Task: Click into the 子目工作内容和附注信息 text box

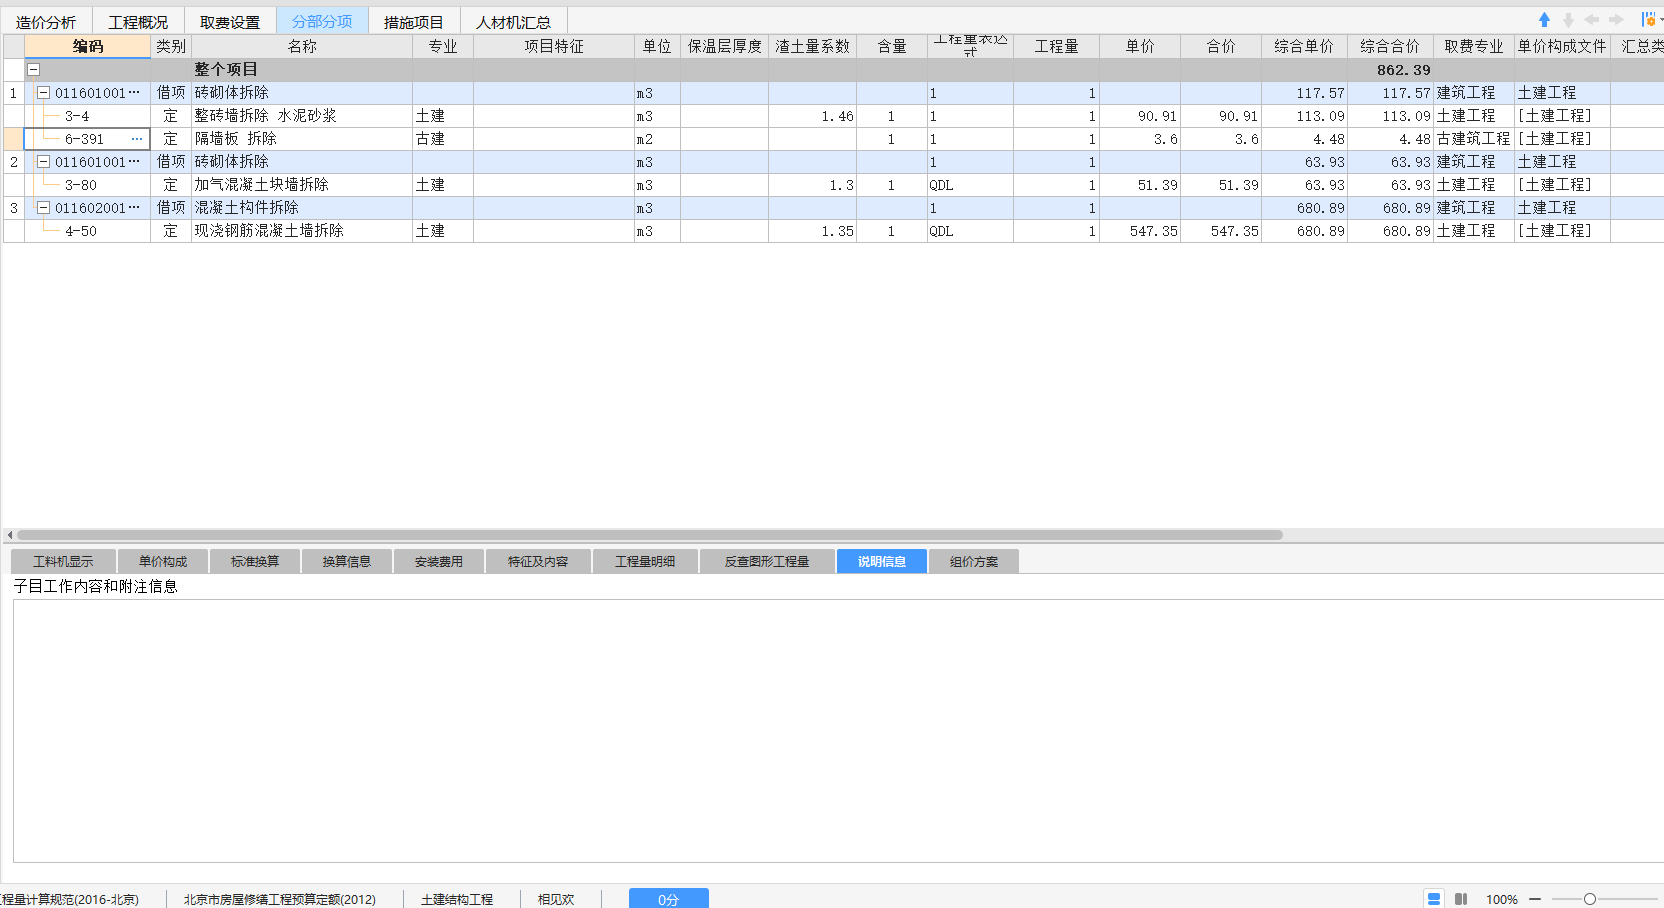Action: point(838,731)
